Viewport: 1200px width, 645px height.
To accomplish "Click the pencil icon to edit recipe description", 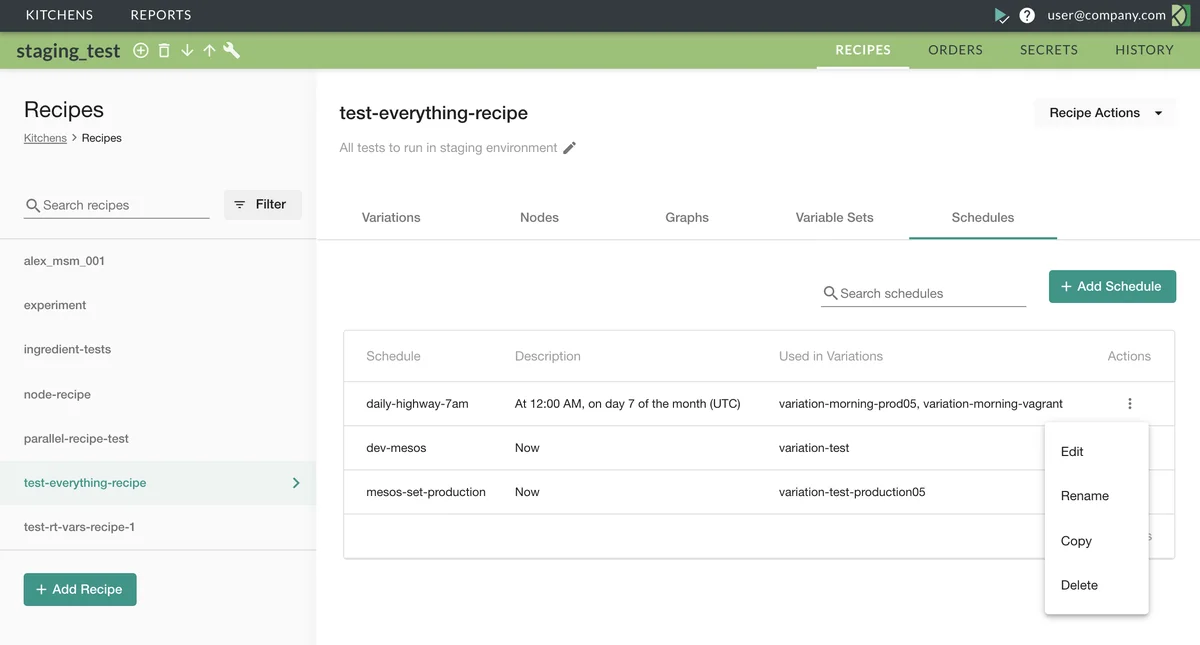I will click(x=570, y=148).
